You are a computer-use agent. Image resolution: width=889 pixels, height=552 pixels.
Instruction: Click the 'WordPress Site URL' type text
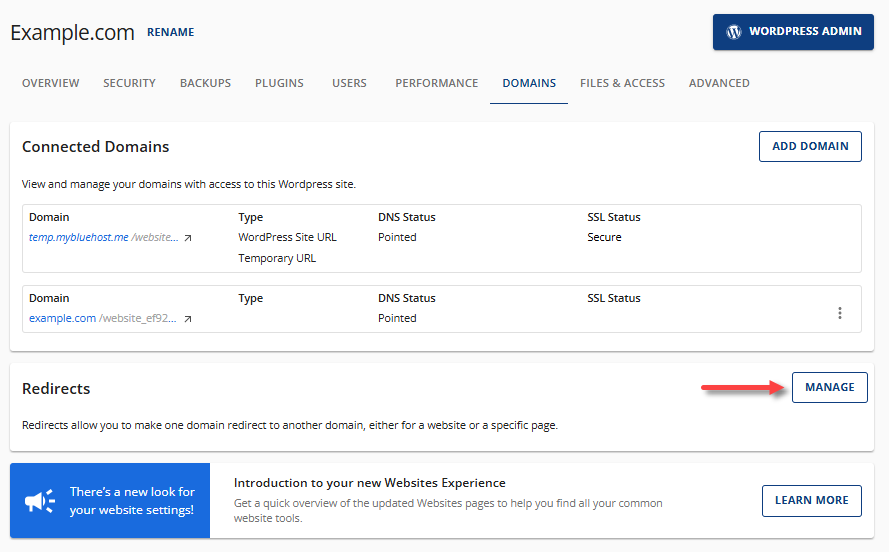click(287, 237)
